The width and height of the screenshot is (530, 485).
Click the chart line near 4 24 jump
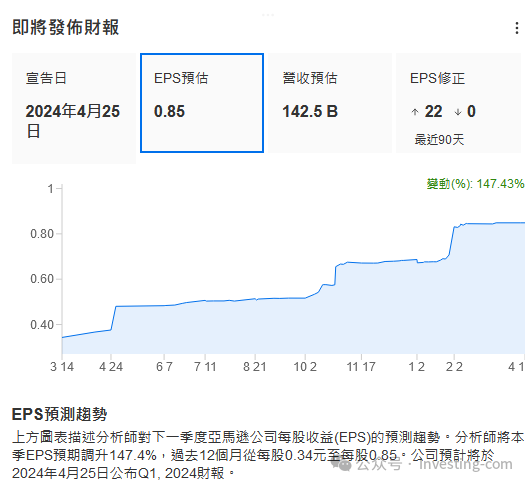click(114, 318)
